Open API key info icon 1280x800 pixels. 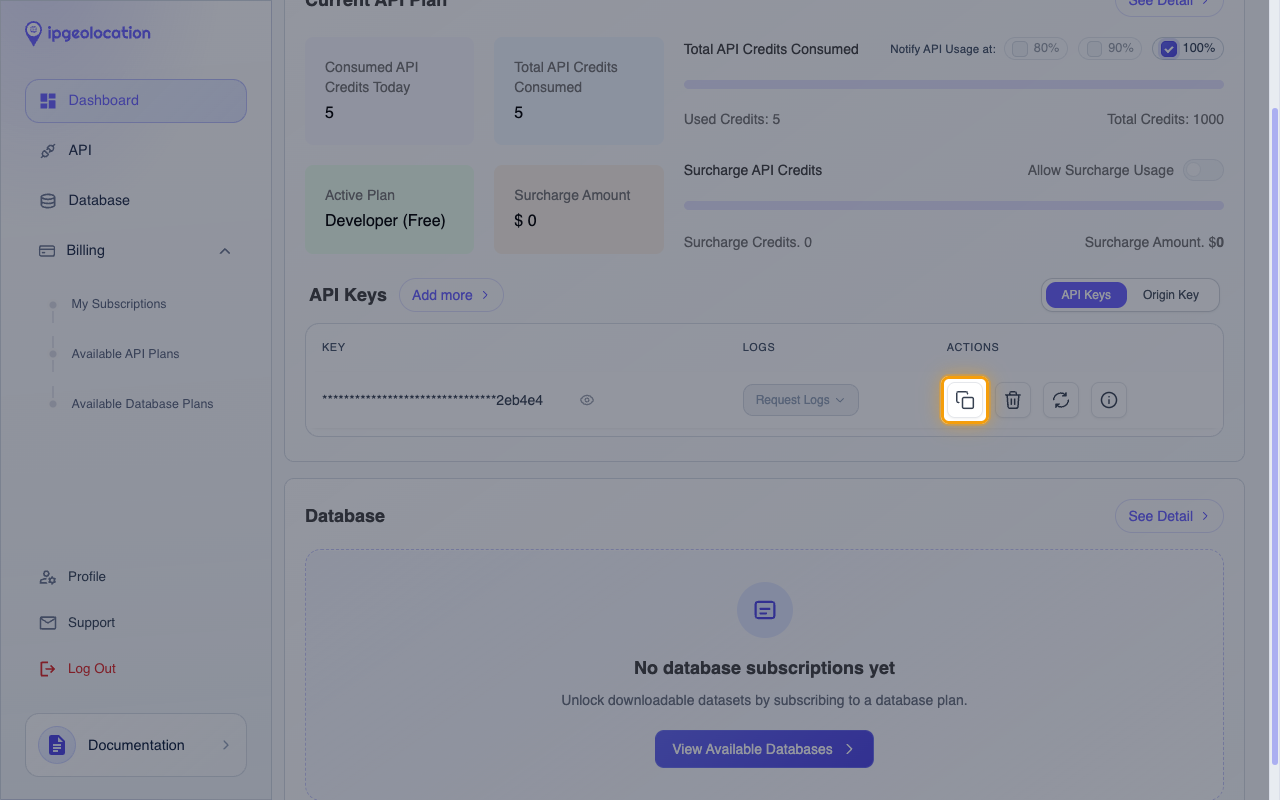1109,400
